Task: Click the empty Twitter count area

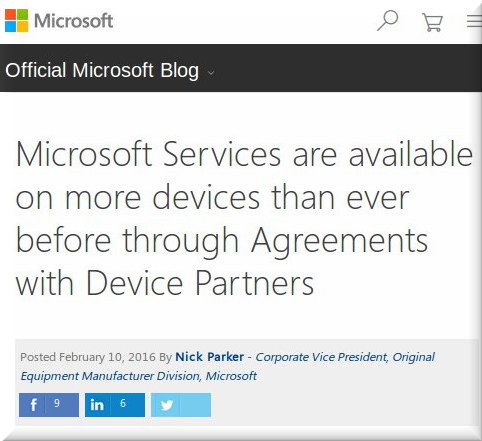Action: pos(195,405)
